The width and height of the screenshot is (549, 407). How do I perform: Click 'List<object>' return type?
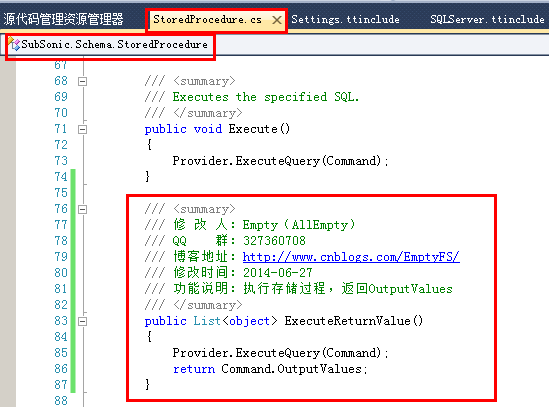point(235,321)
